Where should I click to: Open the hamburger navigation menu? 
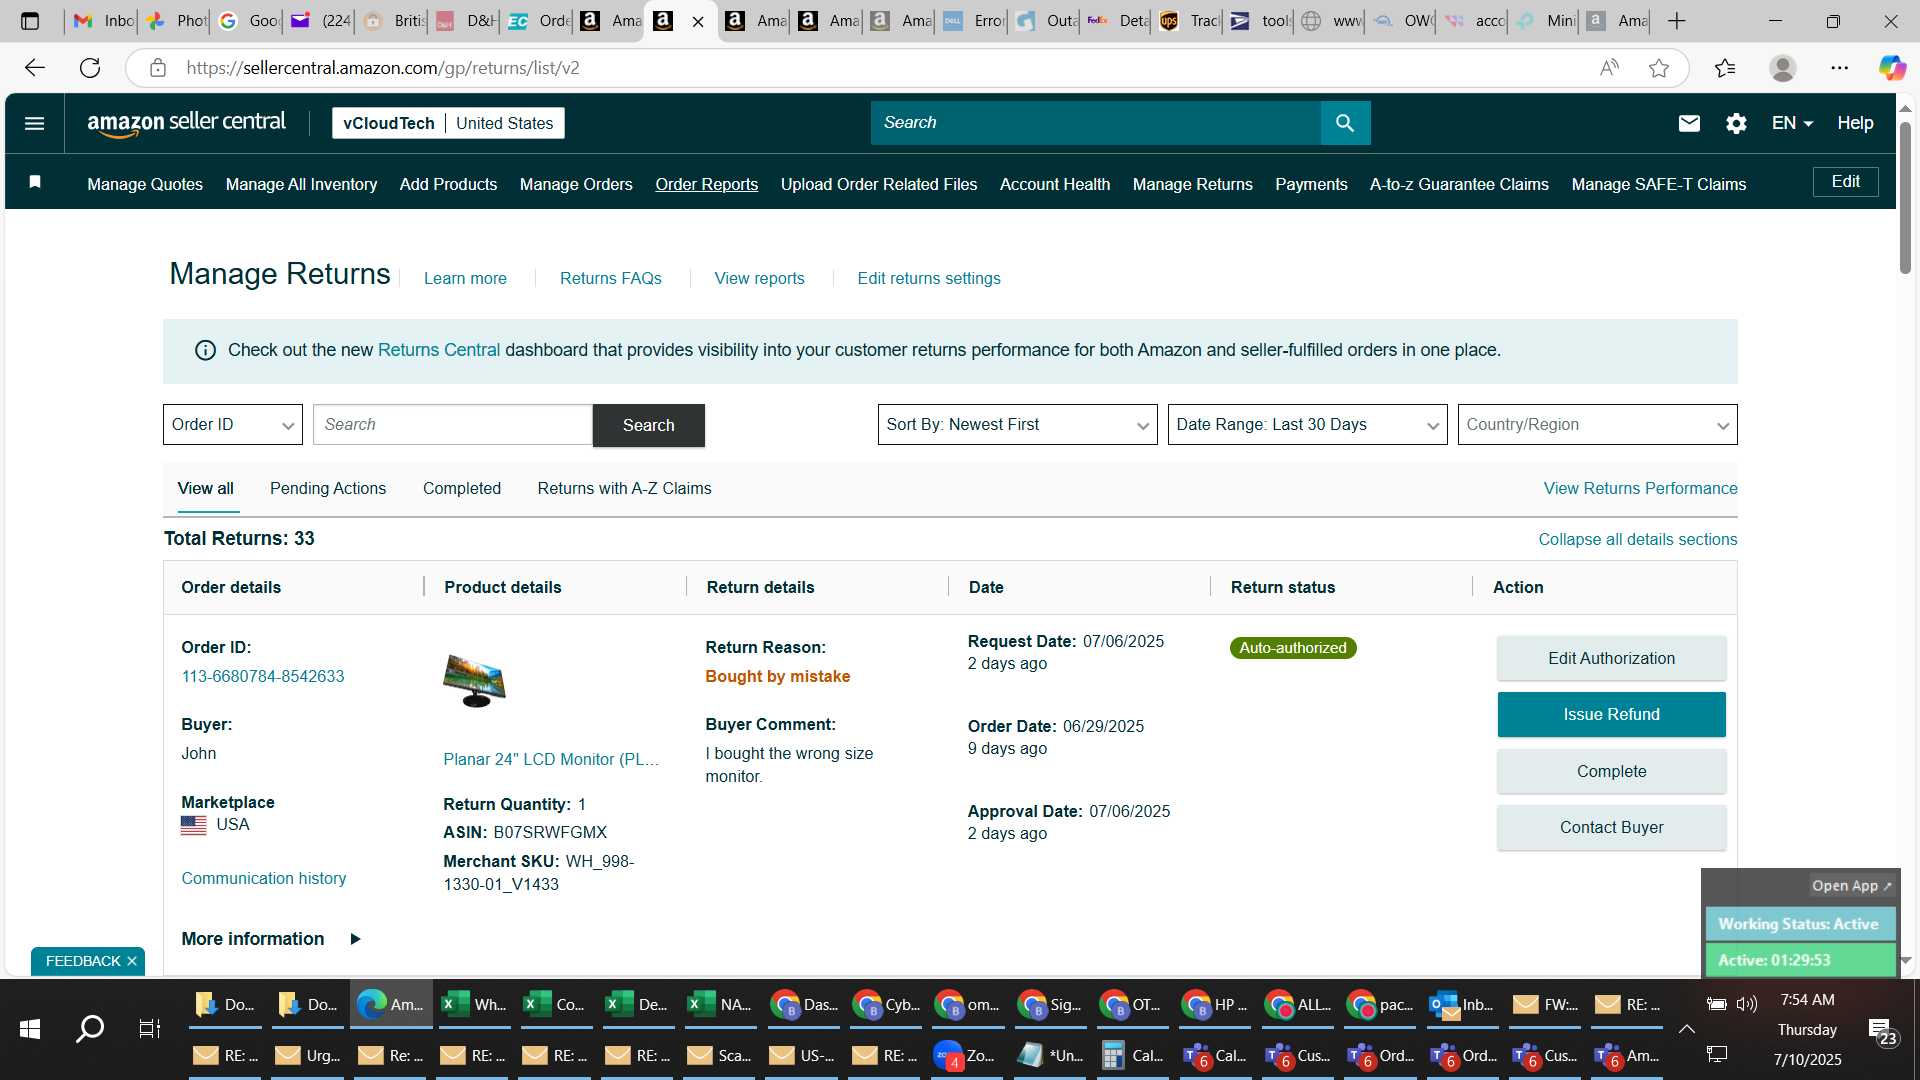34,123
